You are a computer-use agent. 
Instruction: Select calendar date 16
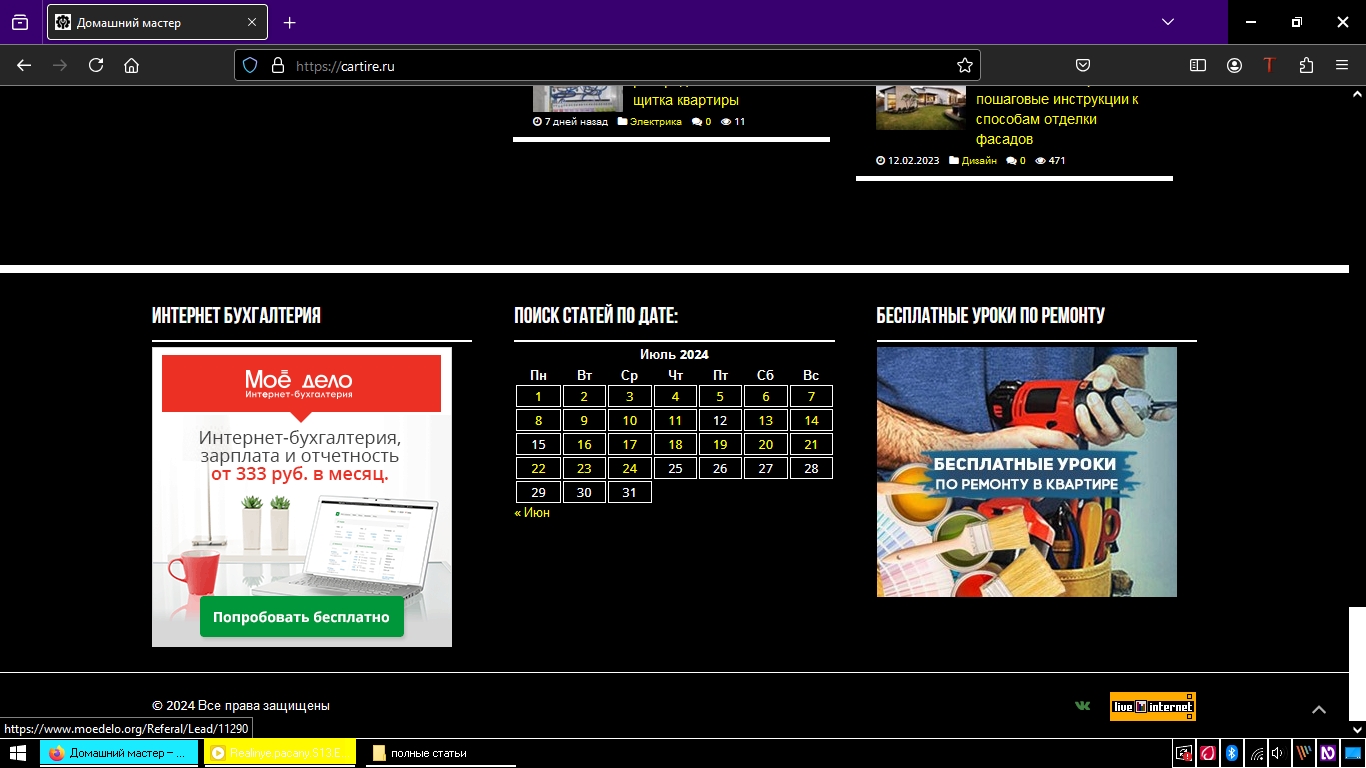[x=584, y=445]
